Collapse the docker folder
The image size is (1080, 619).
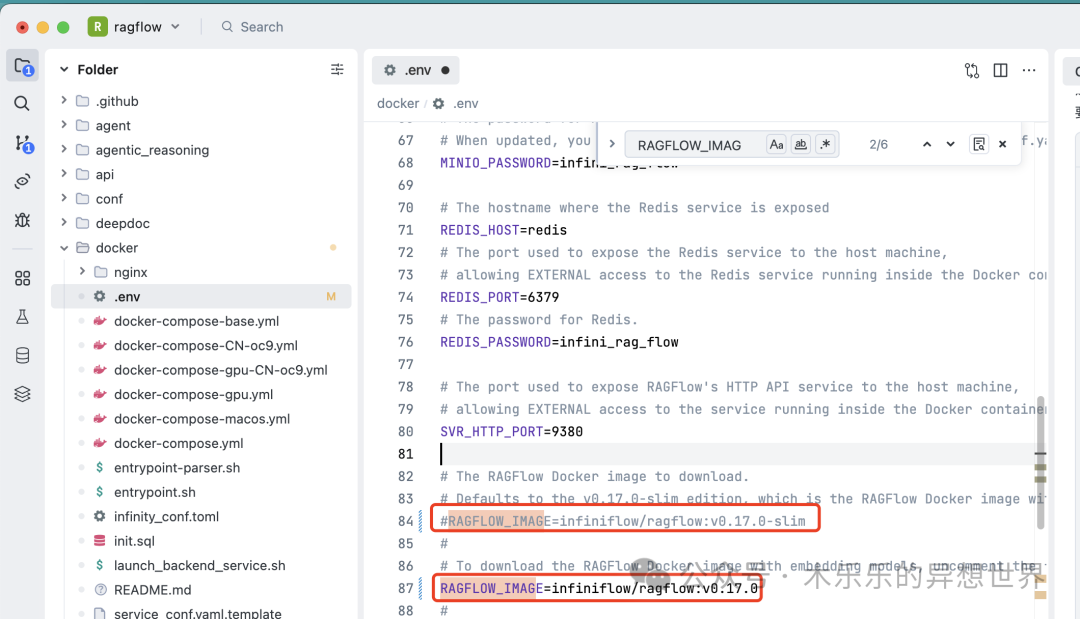(x=64, y=247)
